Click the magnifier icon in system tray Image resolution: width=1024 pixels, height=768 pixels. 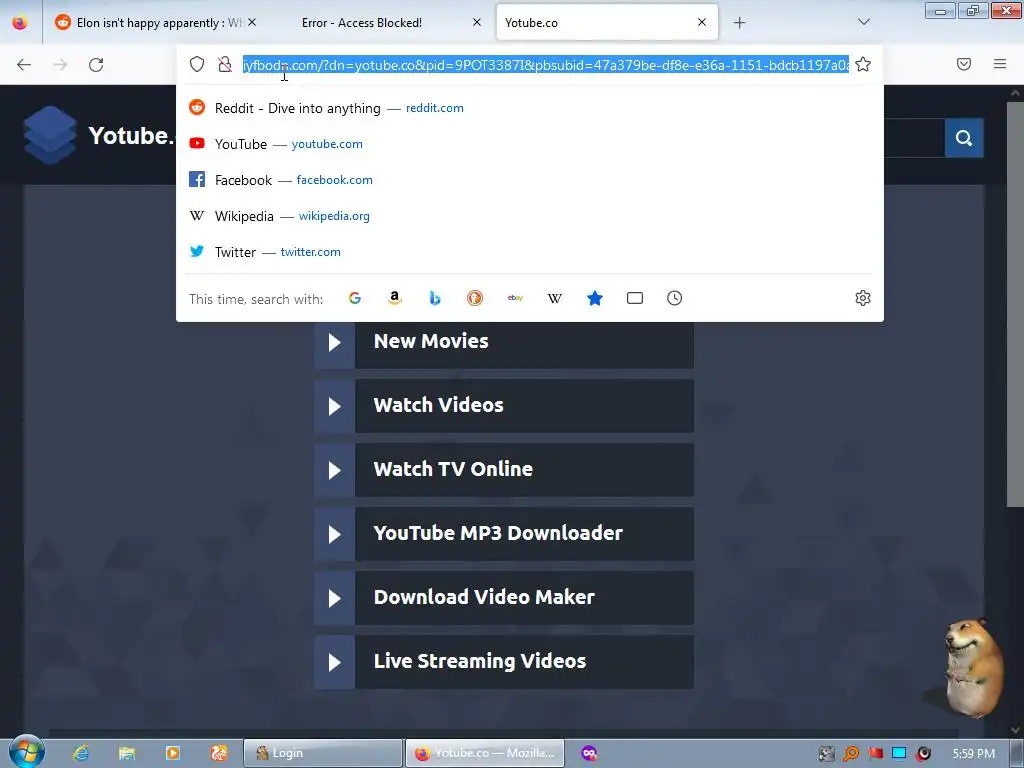click(851, 754)
